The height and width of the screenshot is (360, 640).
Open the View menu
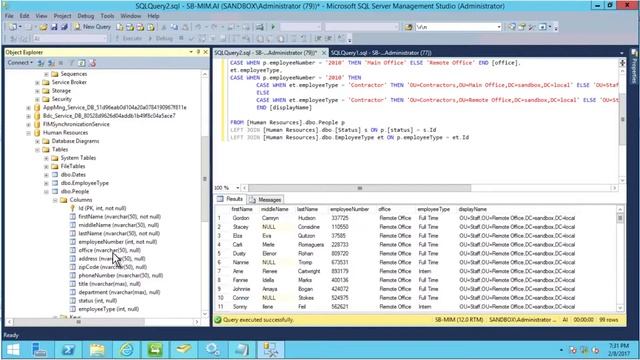41,16
